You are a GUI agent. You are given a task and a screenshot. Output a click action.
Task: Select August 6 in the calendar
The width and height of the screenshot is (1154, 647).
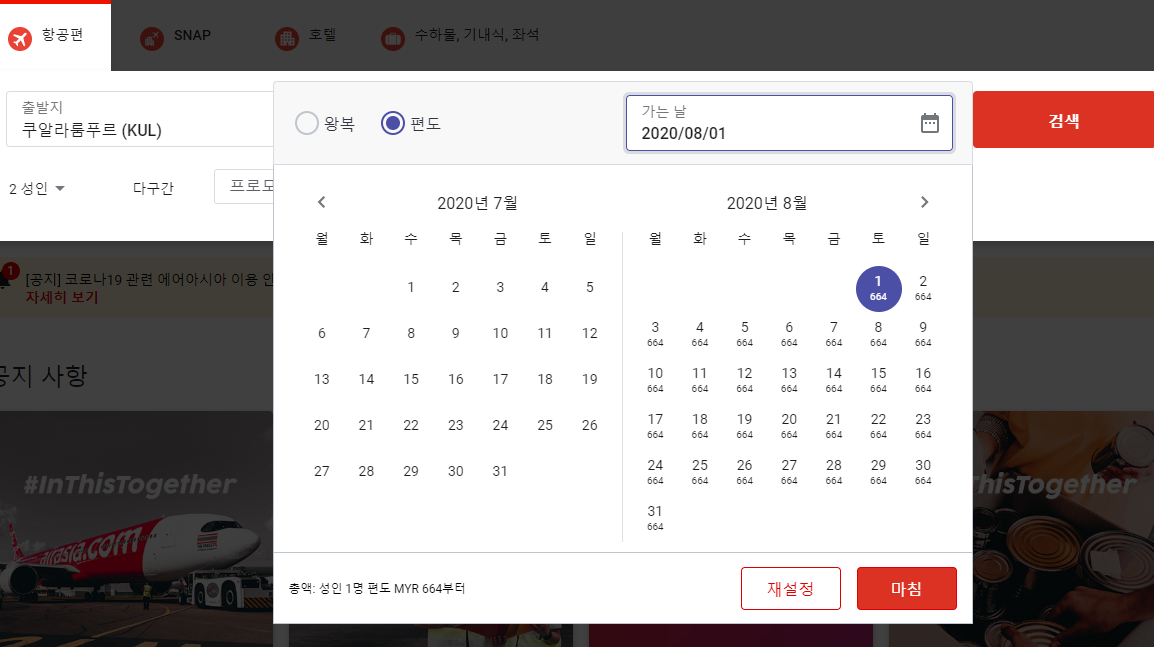coord(789,334)
